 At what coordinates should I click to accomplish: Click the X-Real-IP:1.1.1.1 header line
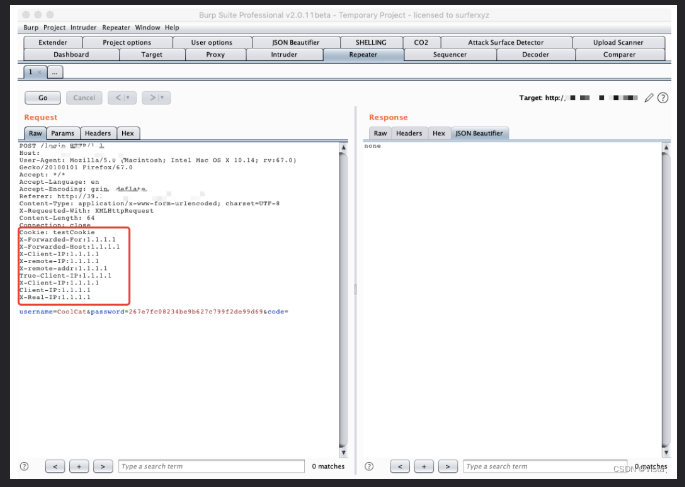coord(55,297)
